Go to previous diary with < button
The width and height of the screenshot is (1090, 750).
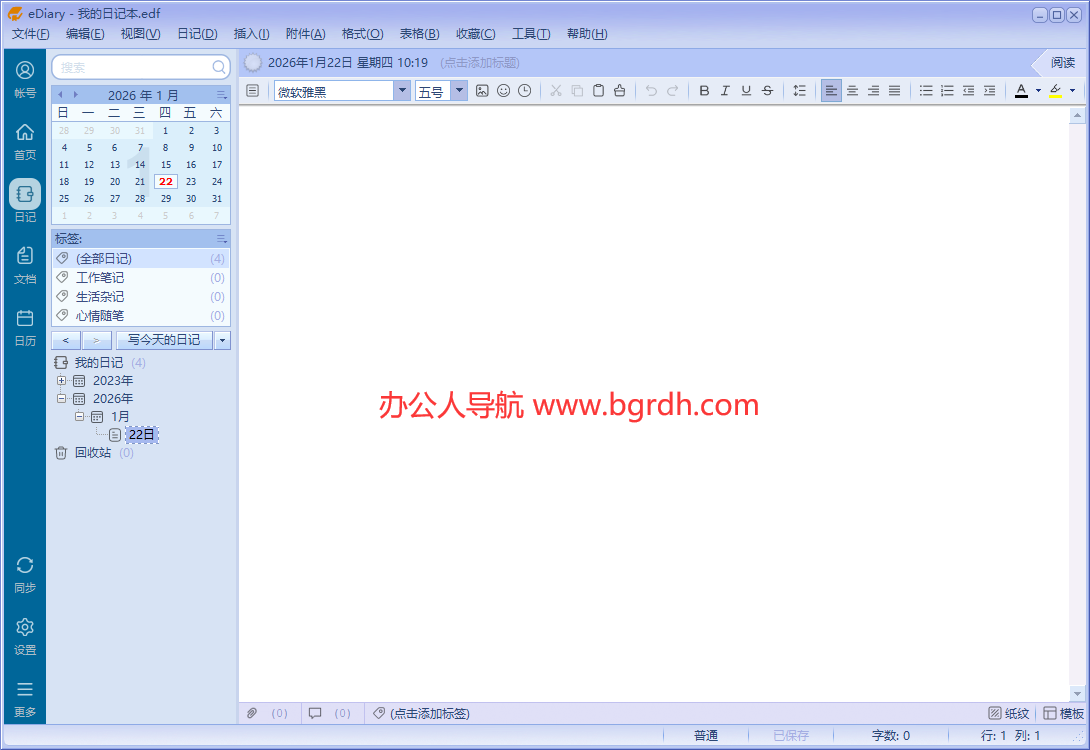66,340
